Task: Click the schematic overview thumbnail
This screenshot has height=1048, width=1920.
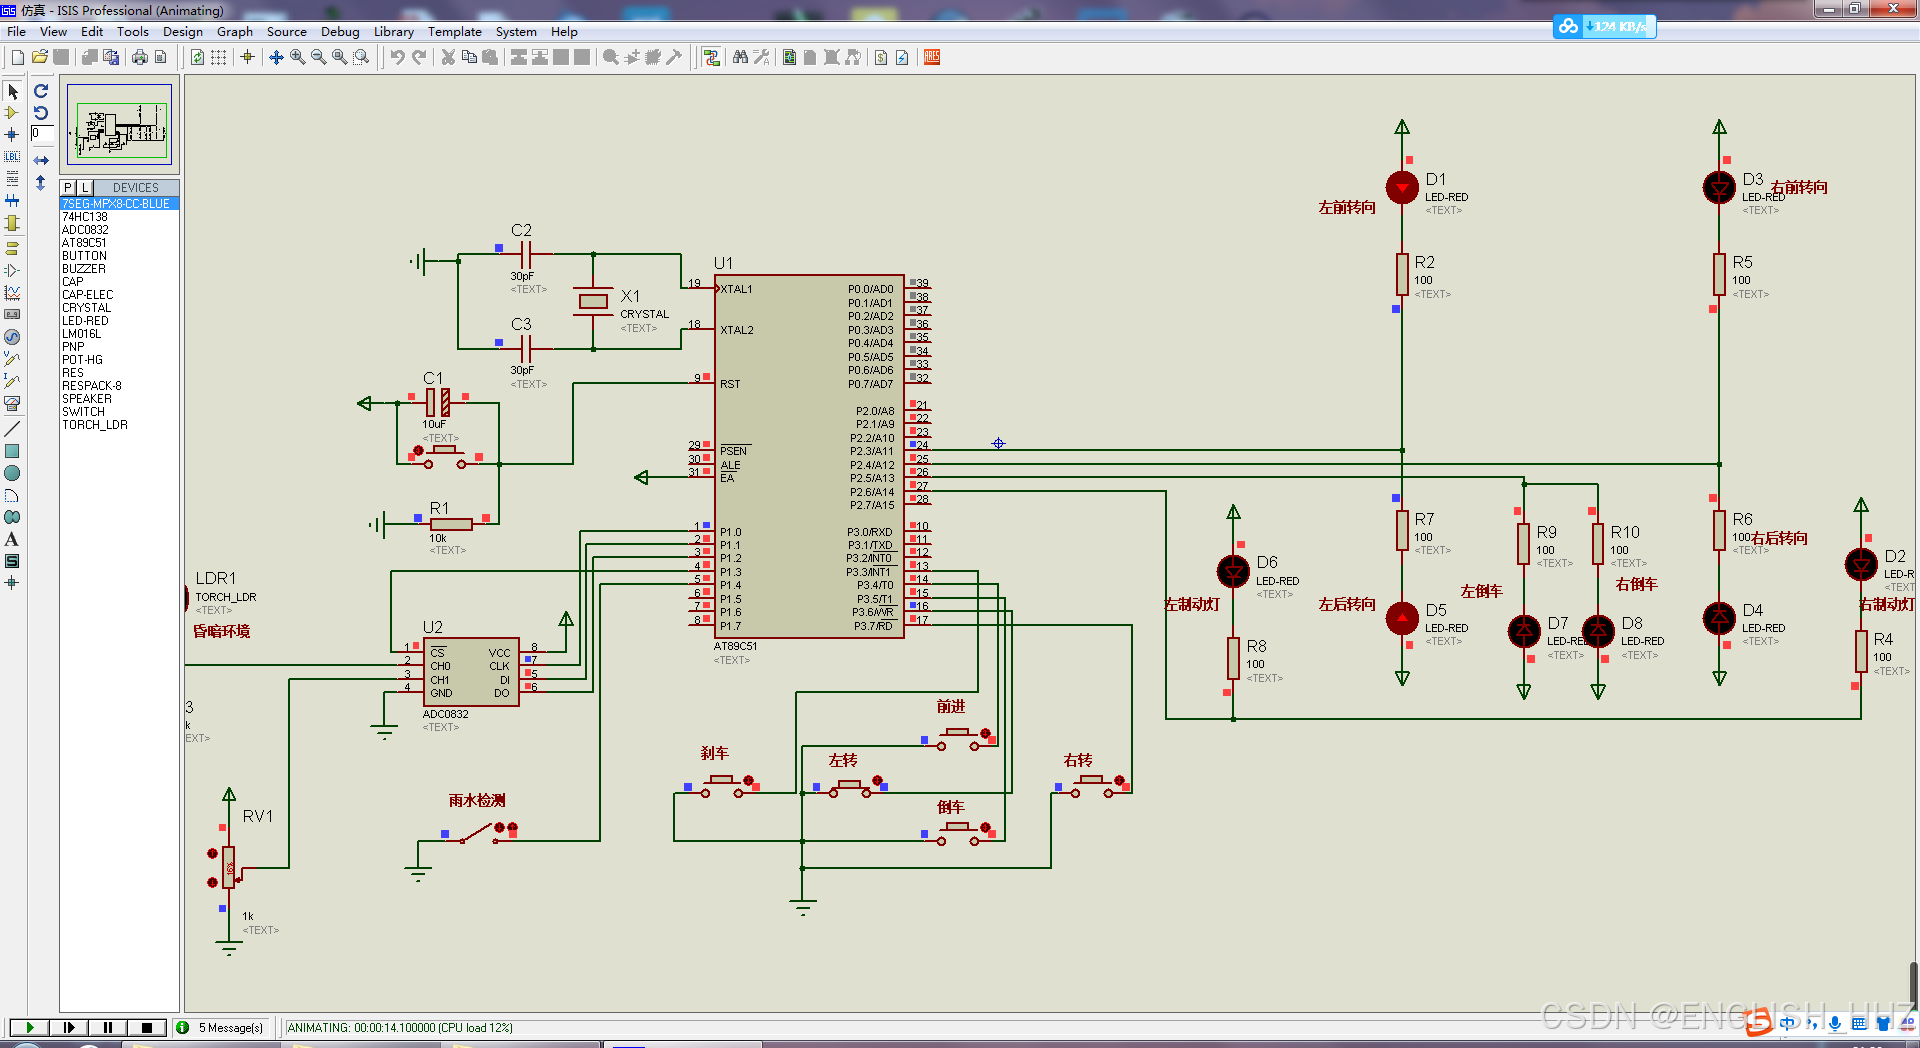Action: coord(119,124)
